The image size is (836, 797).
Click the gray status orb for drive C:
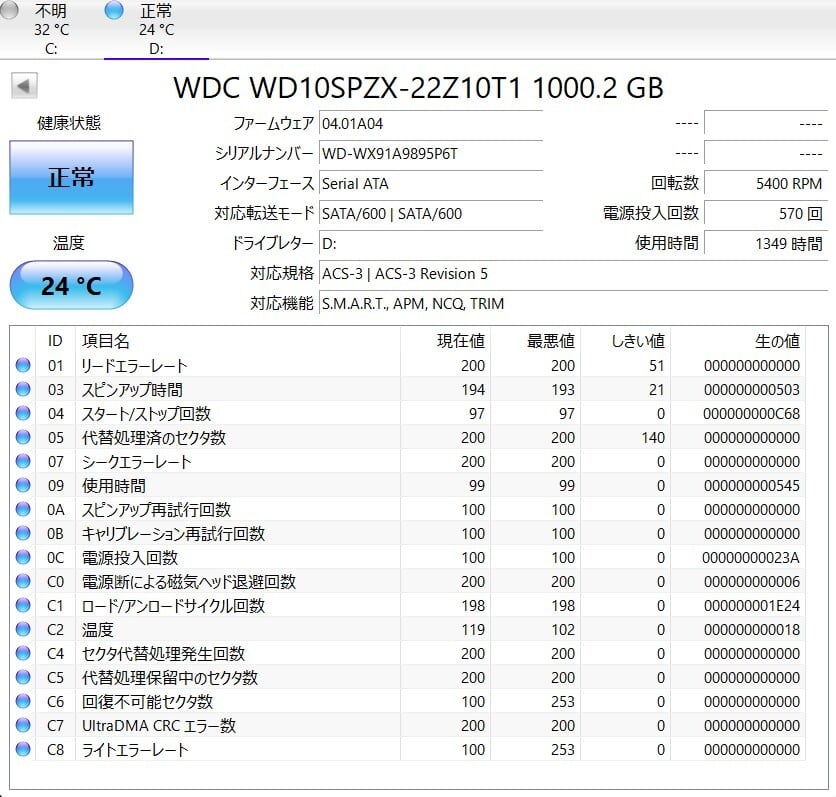click(9, 11)
